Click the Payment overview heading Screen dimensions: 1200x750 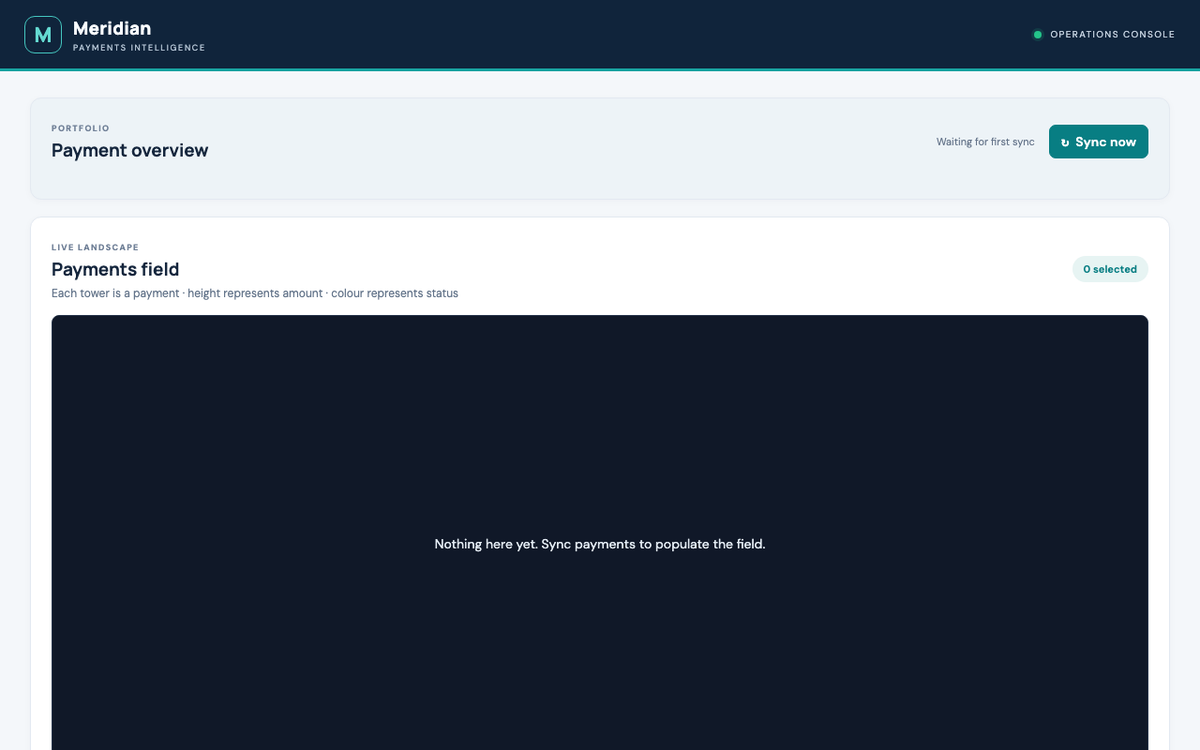130,151
